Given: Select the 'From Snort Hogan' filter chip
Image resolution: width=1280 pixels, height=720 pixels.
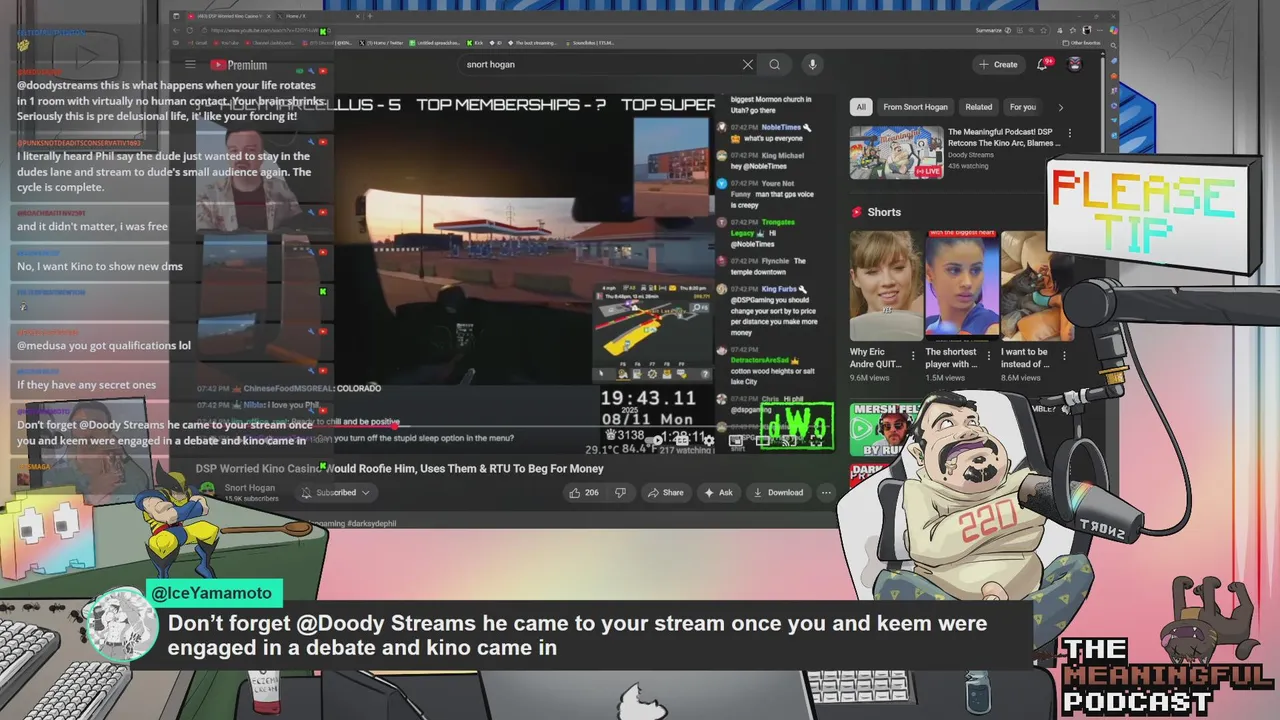Looking at the screenshot, I should (917, 107).
